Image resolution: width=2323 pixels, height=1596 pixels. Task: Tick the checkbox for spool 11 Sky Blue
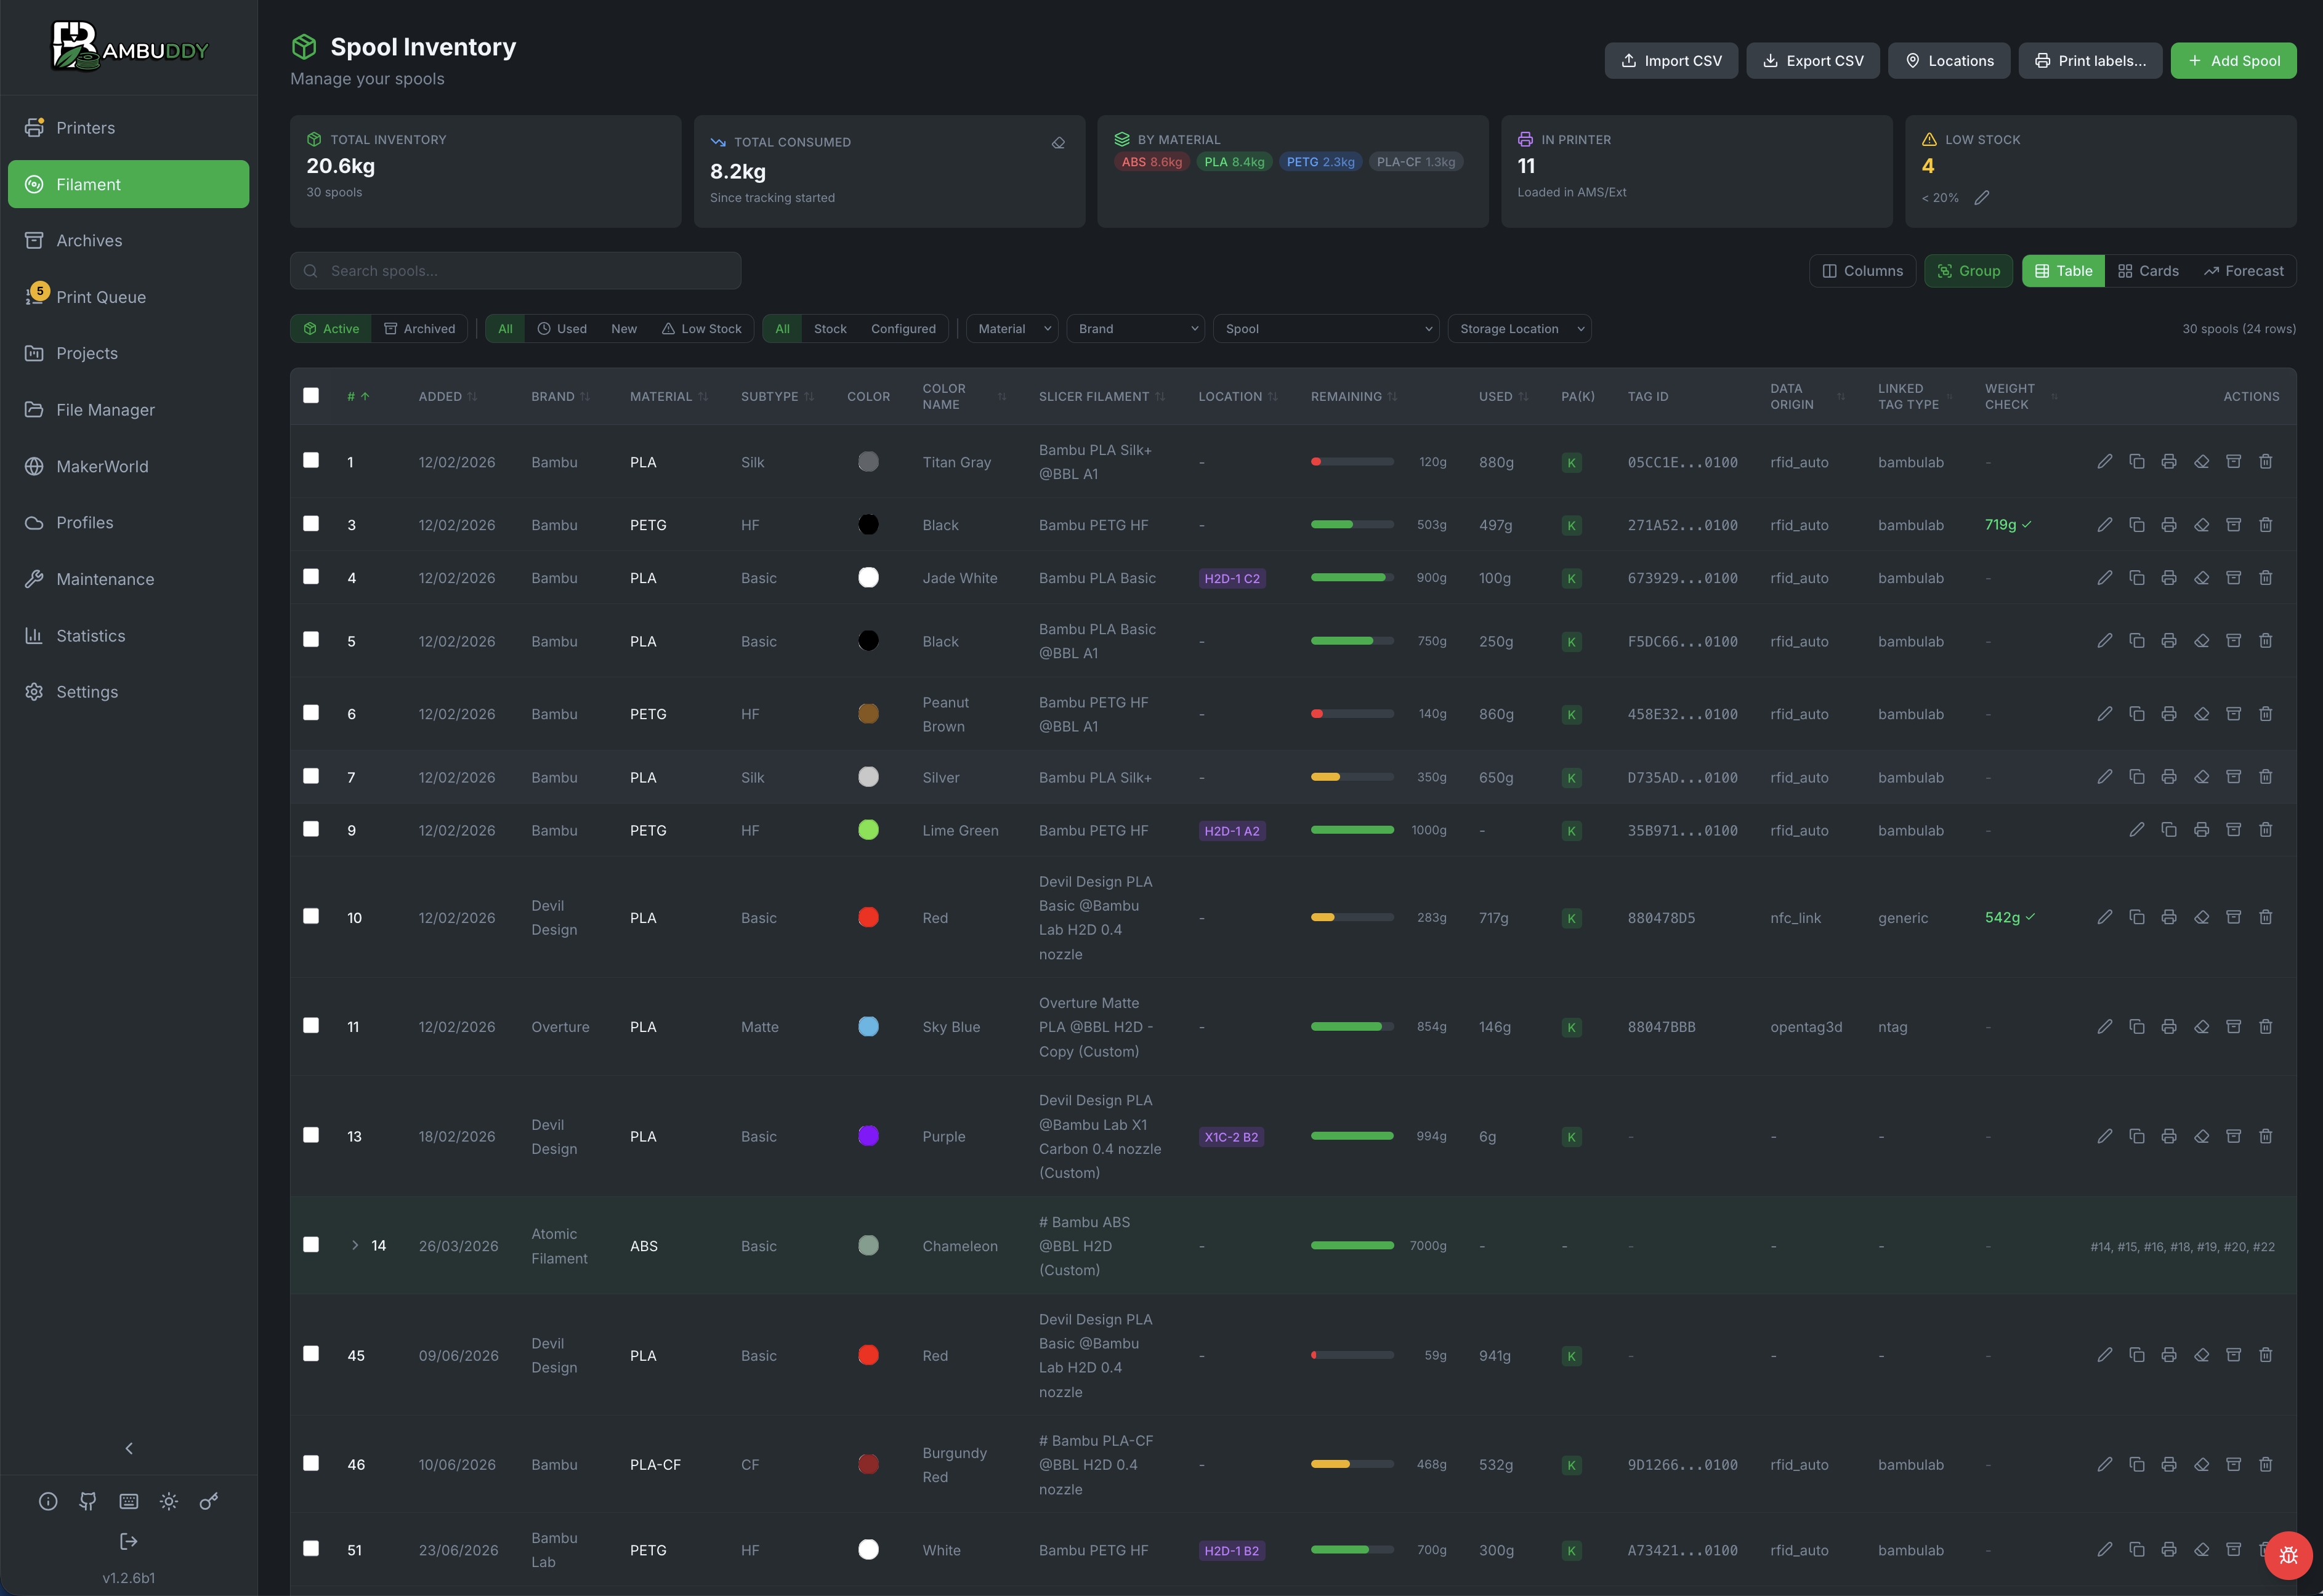point(311,1025)
